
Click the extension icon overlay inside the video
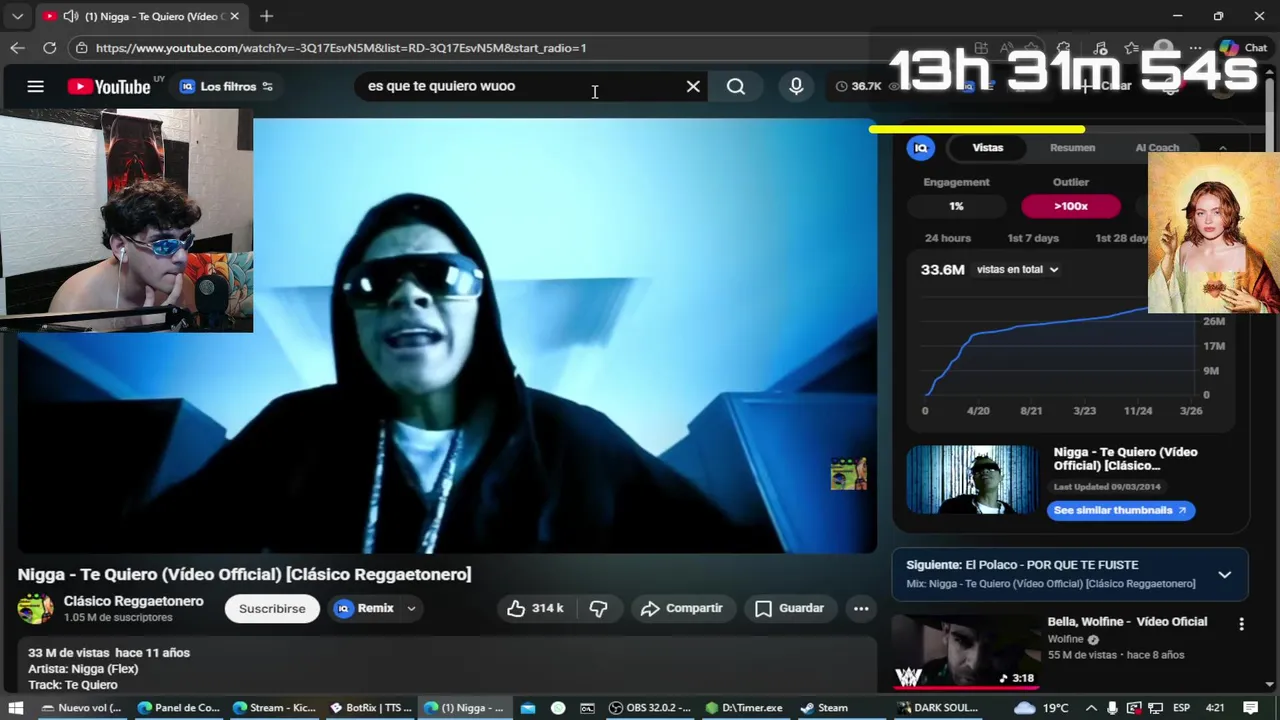pyautogui.click(x=848, y=473)
